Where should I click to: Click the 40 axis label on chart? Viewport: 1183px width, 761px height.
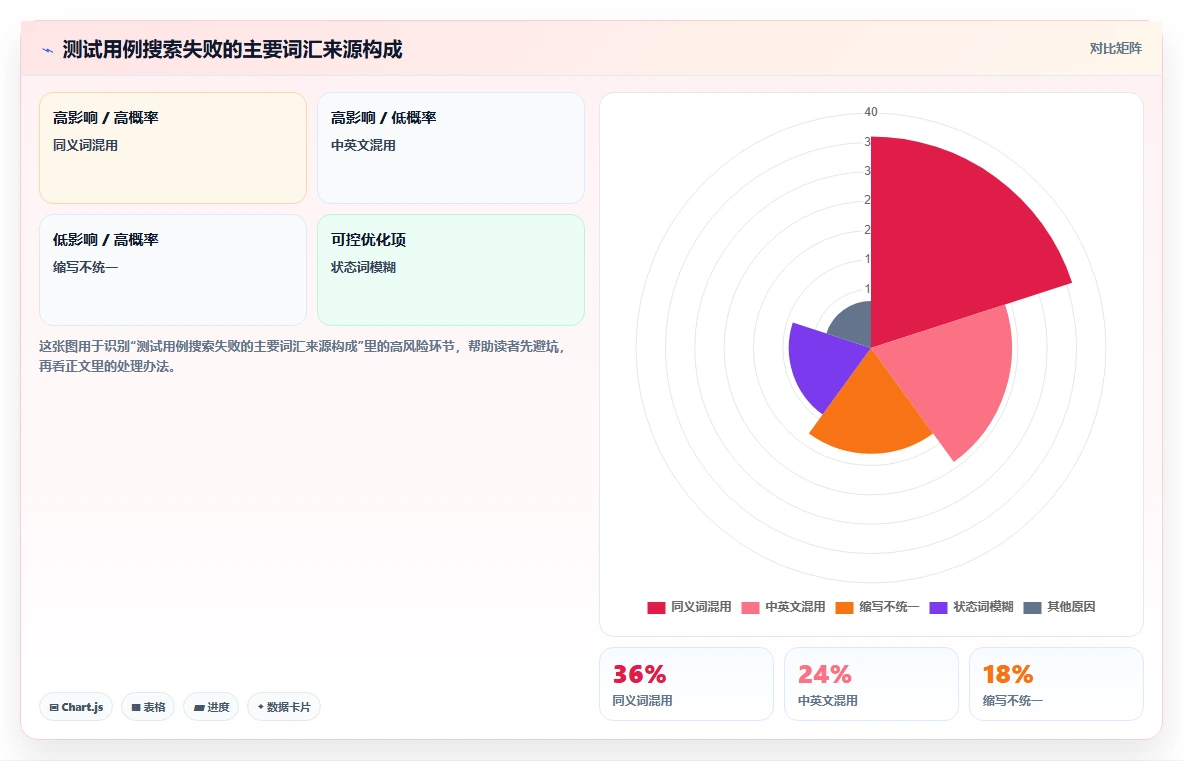(x=871, y=112)
